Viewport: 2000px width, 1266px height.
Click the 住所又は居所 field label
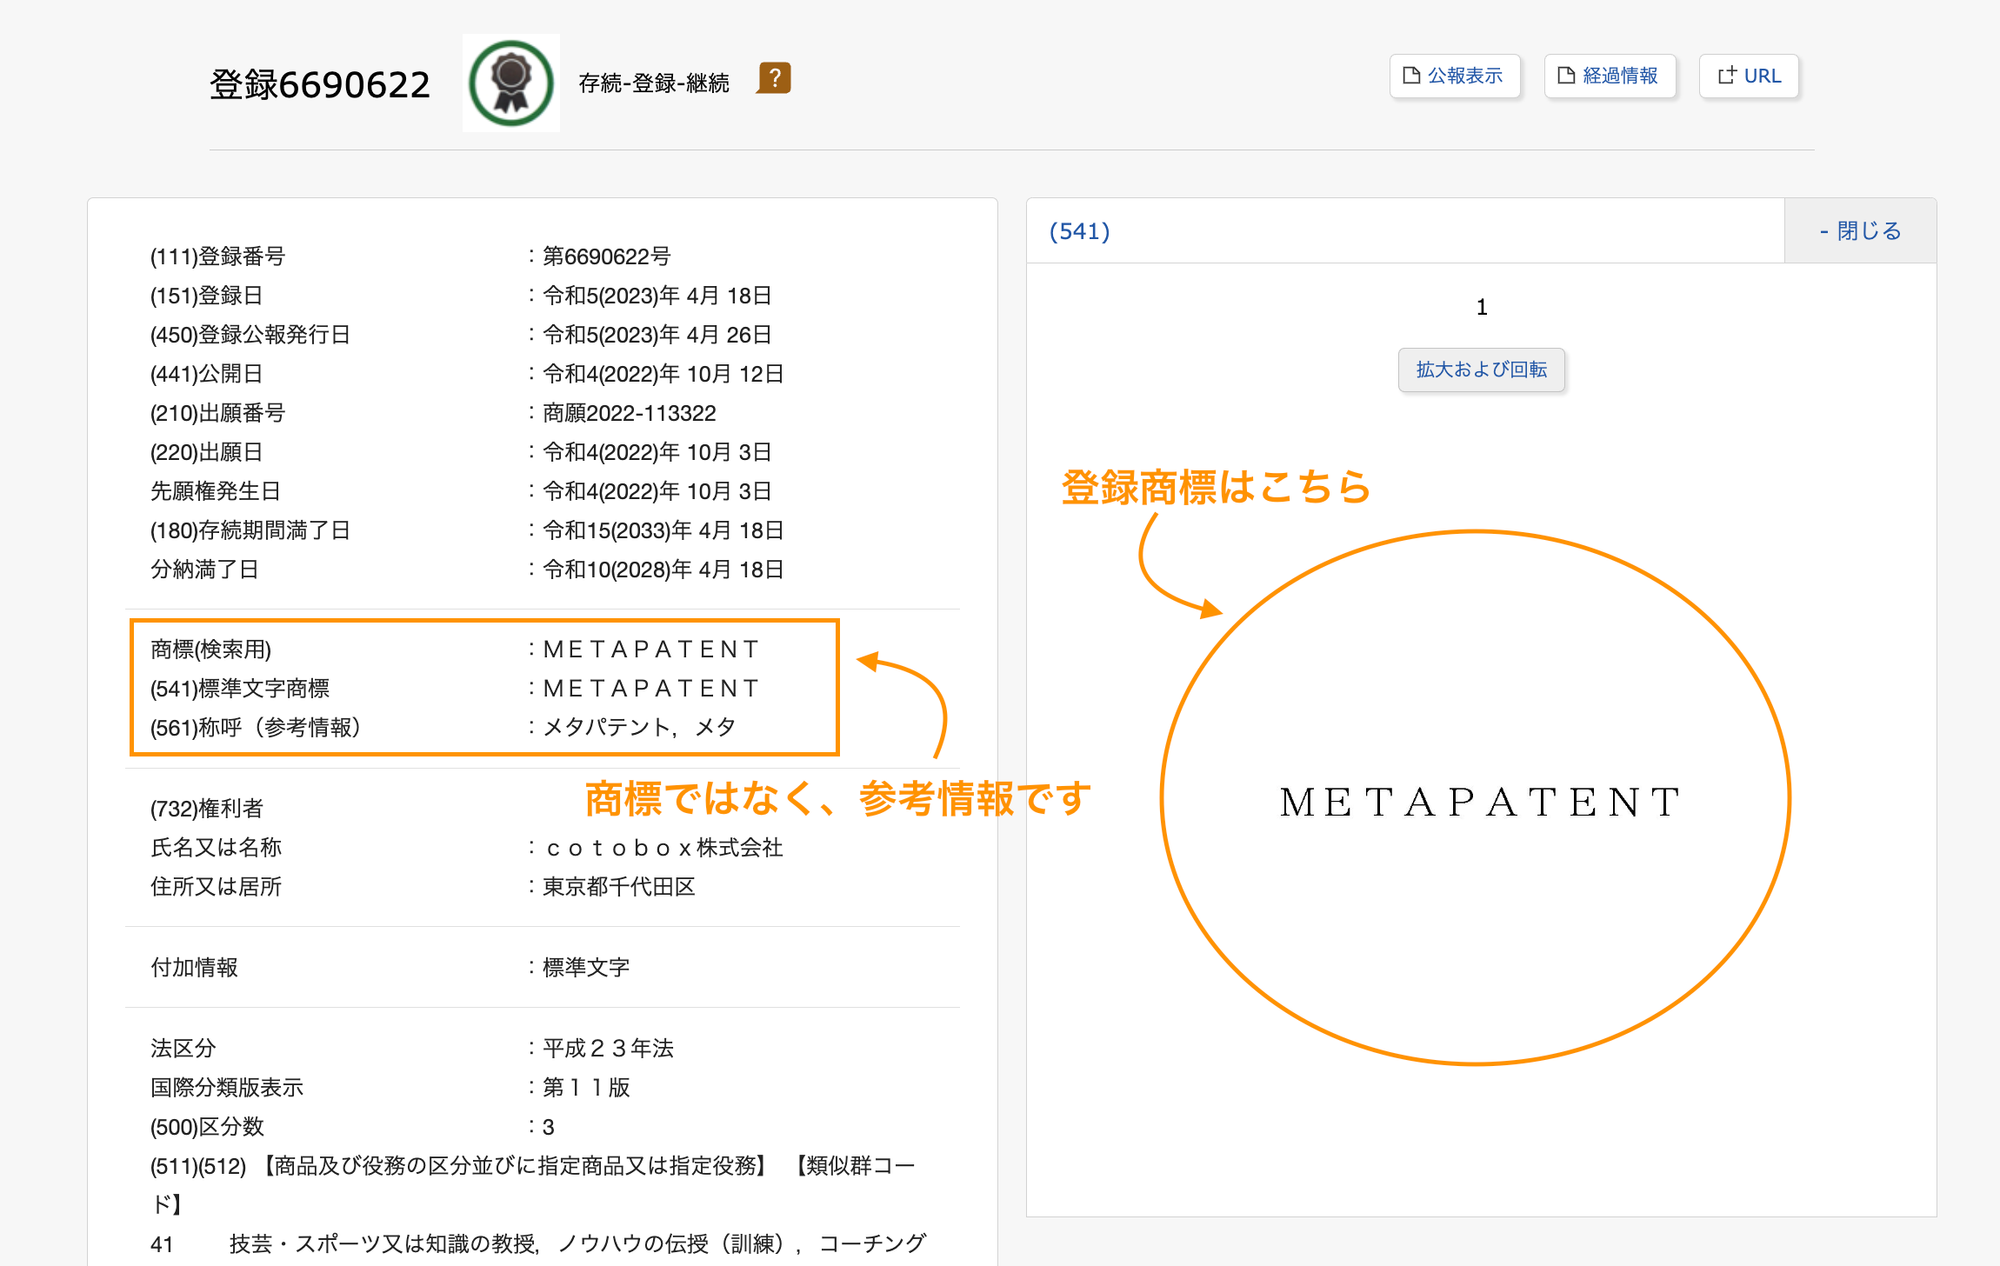pyautogui.click(x=216, y=887)
